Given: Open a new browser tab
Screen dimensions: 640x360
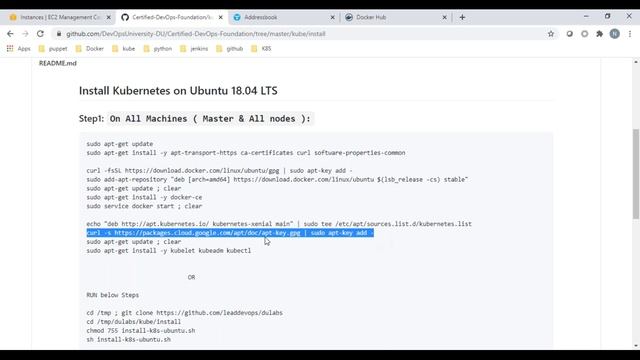Looking at the screenshot, I should coord(462,17).
